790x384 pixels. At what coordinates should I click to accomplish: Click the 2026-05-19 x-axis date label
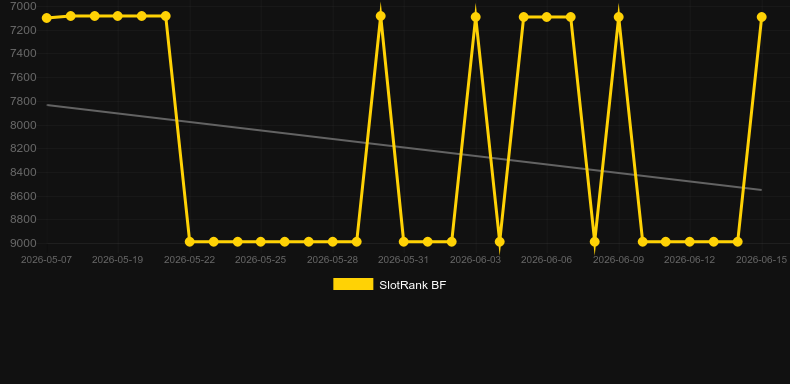pos(117,260)
